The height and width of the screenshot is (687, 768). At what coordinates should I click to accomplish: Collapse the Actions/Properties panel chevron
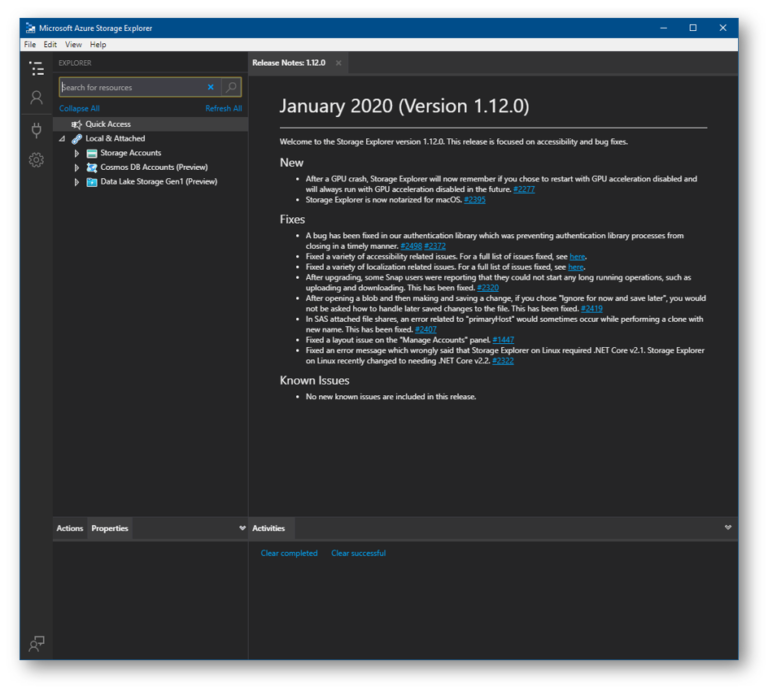point(242,528)
